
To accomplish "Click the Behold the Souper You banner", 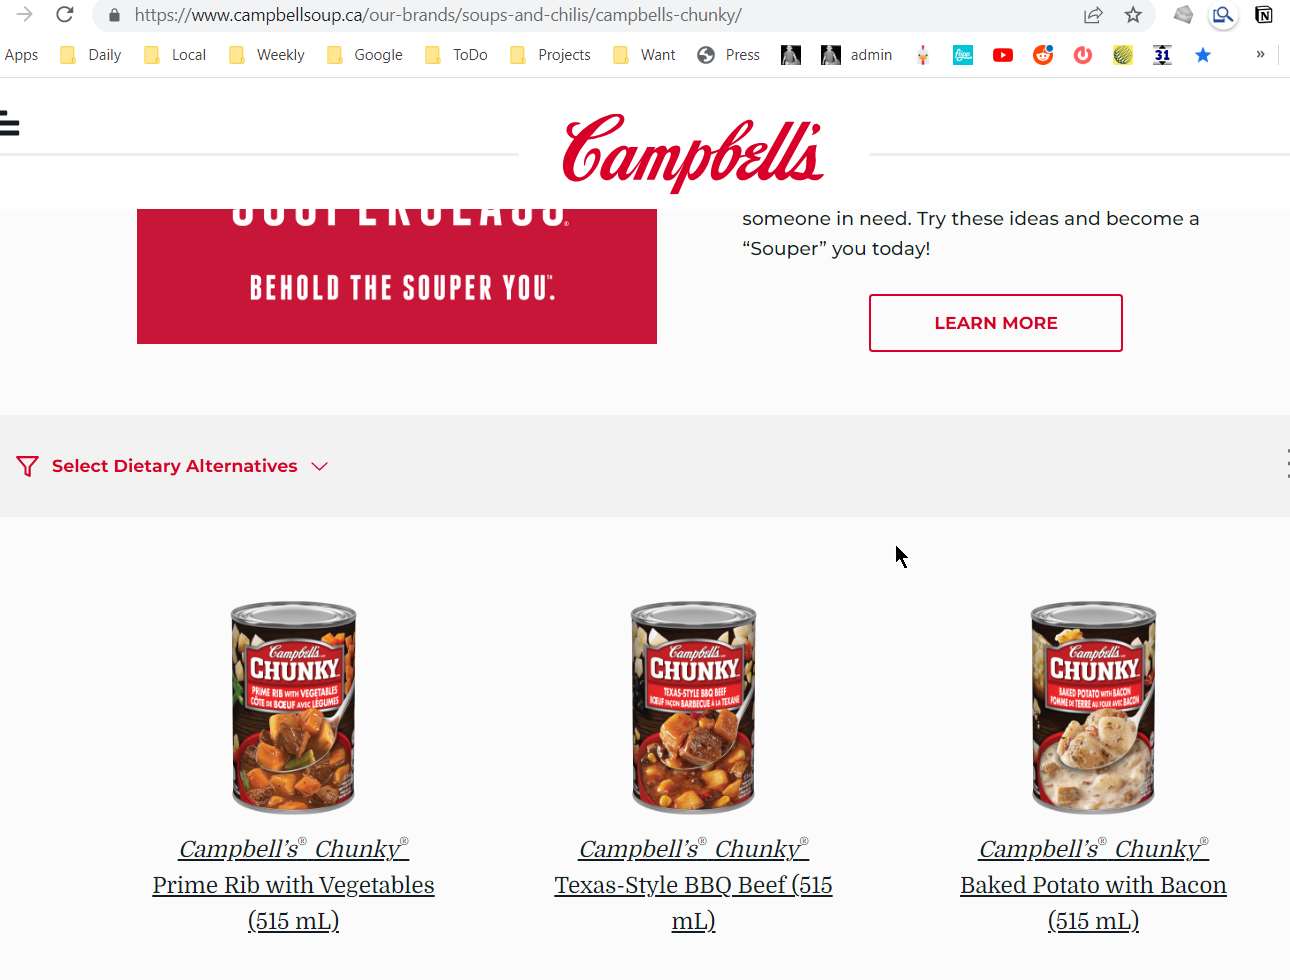I will (397, 276).
